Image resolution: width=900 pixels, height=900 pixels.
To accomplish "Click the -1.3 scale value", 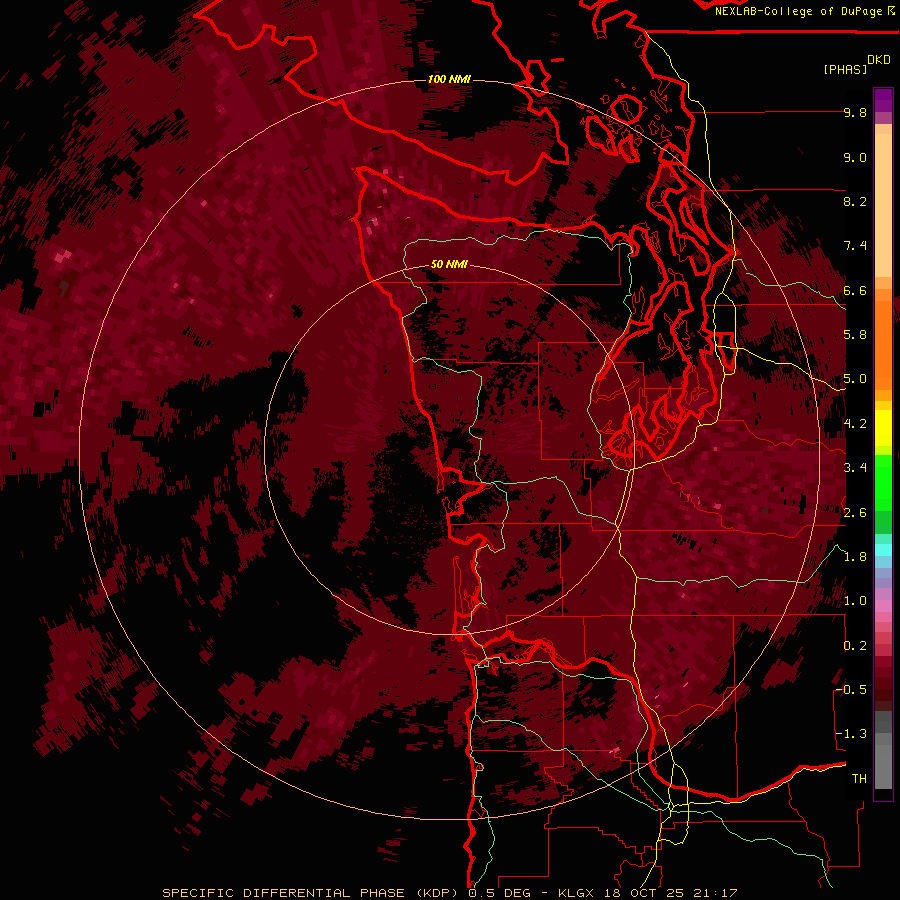I will click(x=851, y=734).
